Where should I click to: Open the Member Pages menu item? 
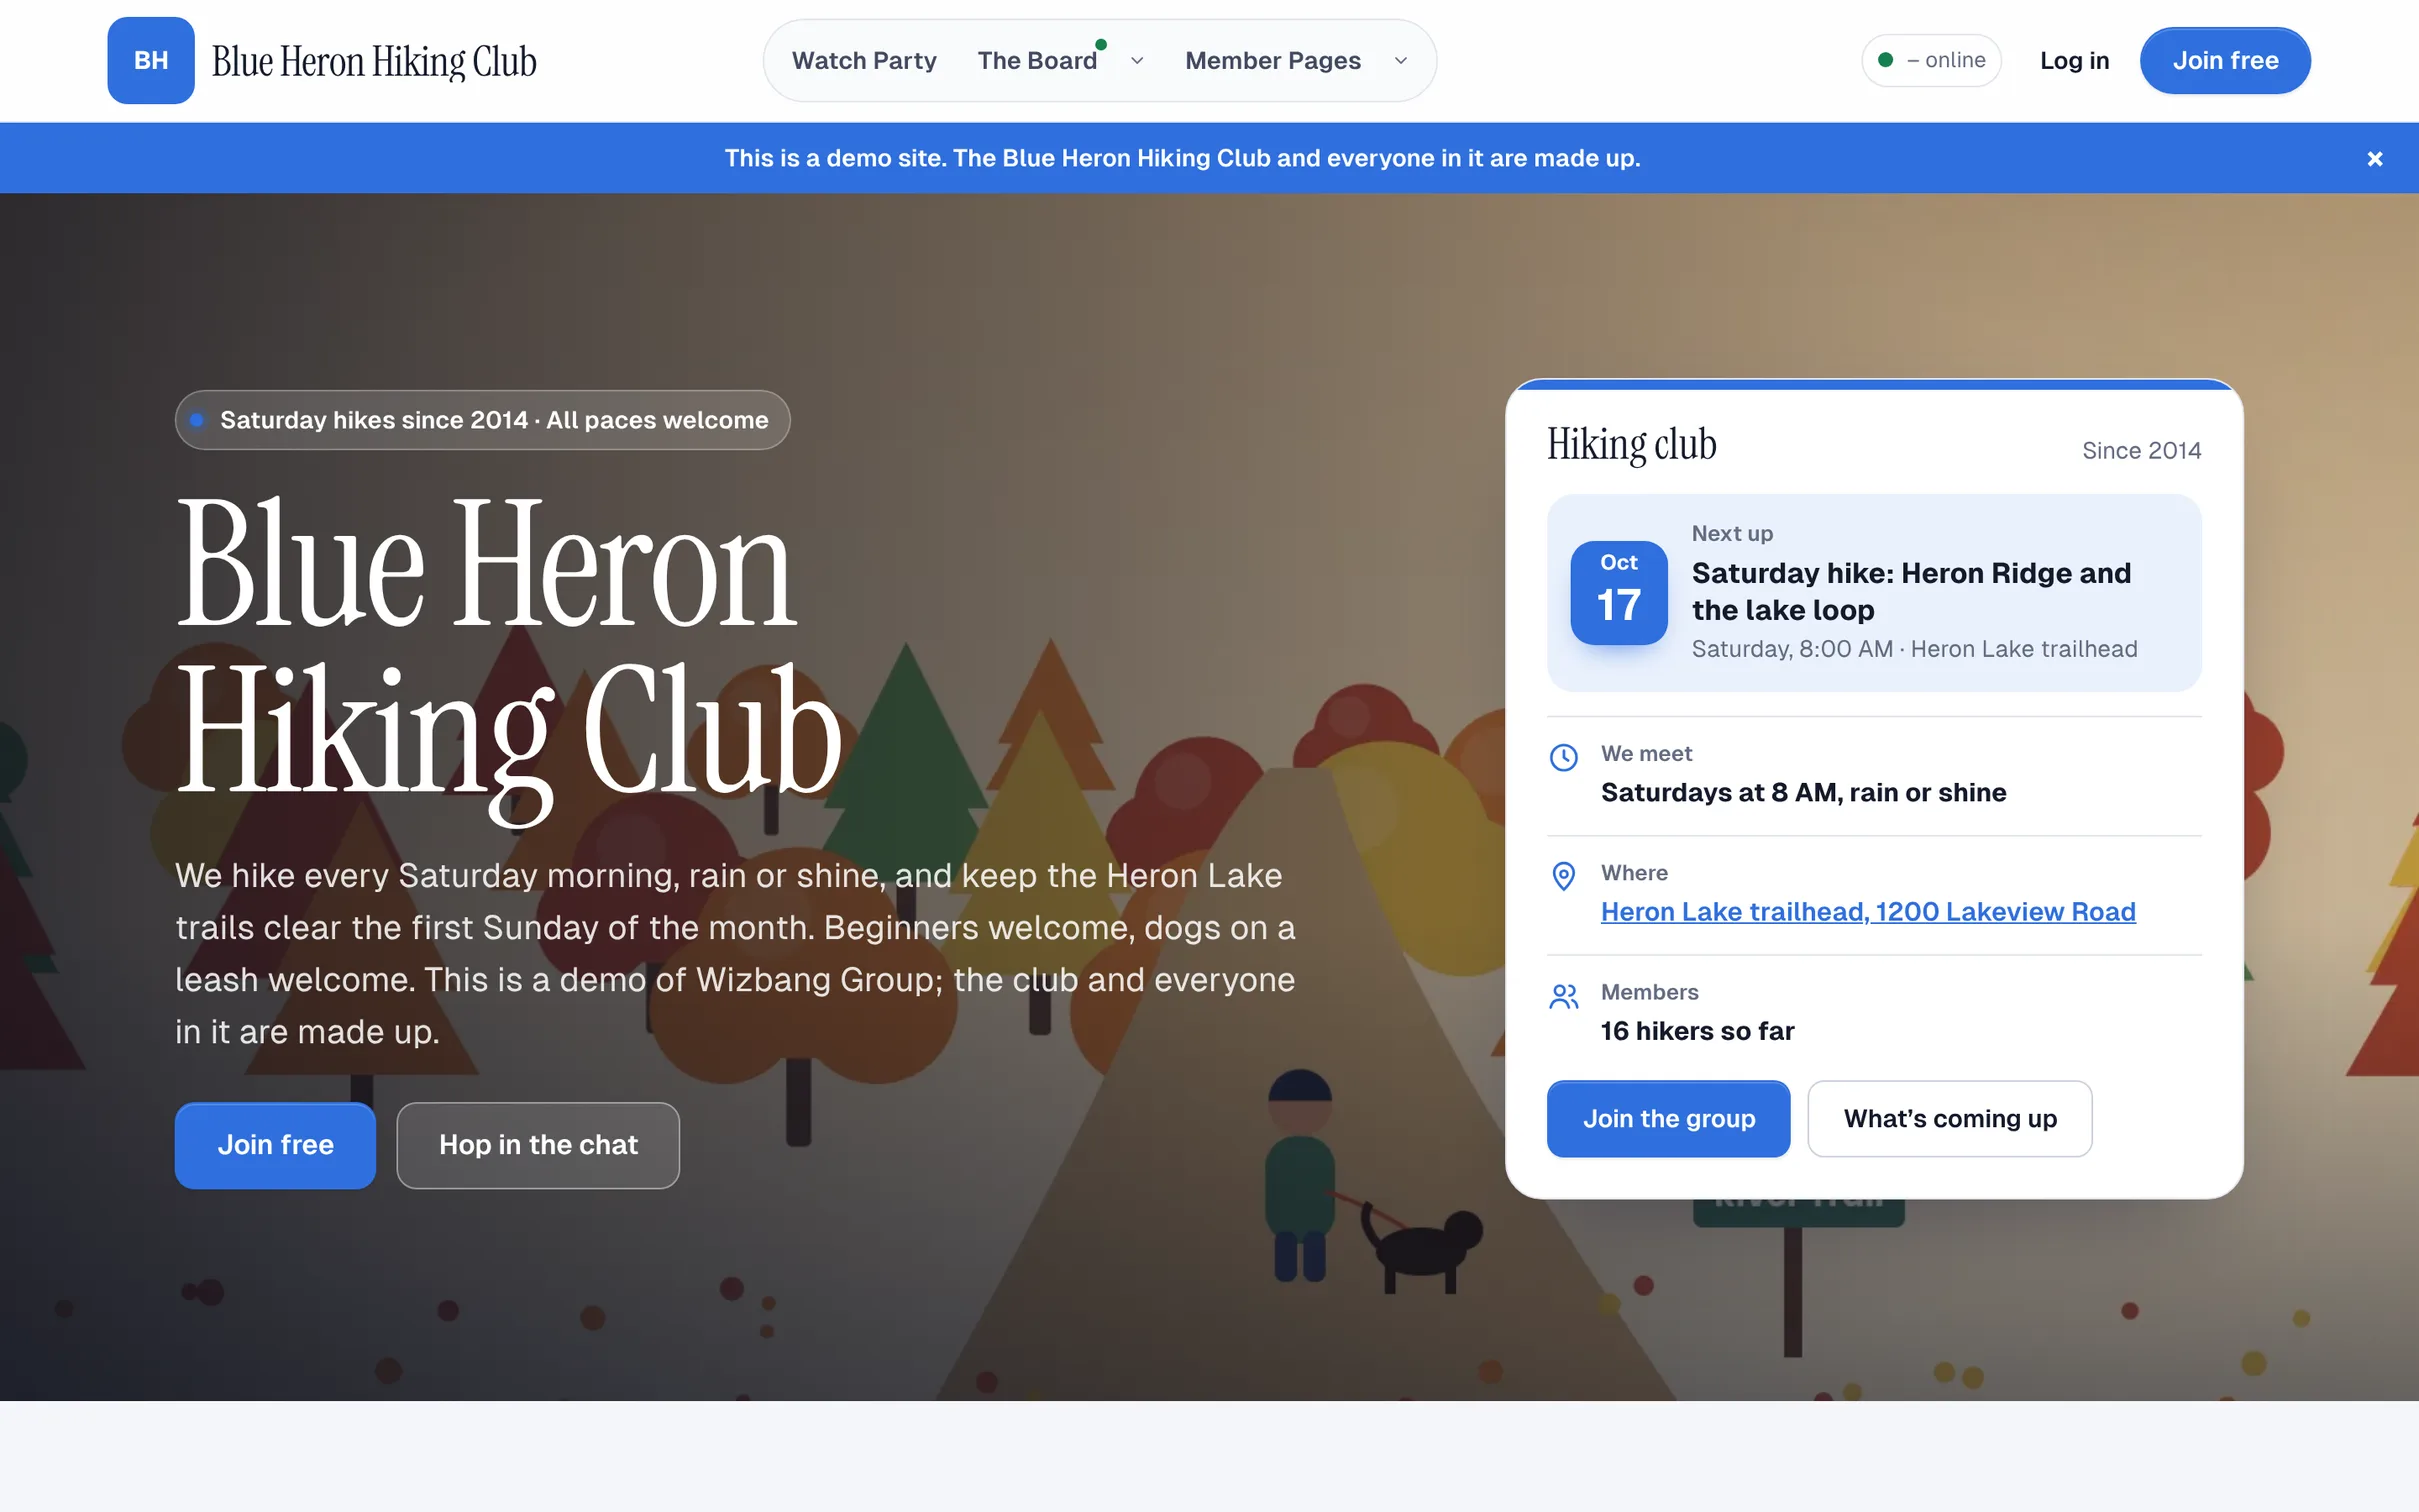[x=1273, y=61]
